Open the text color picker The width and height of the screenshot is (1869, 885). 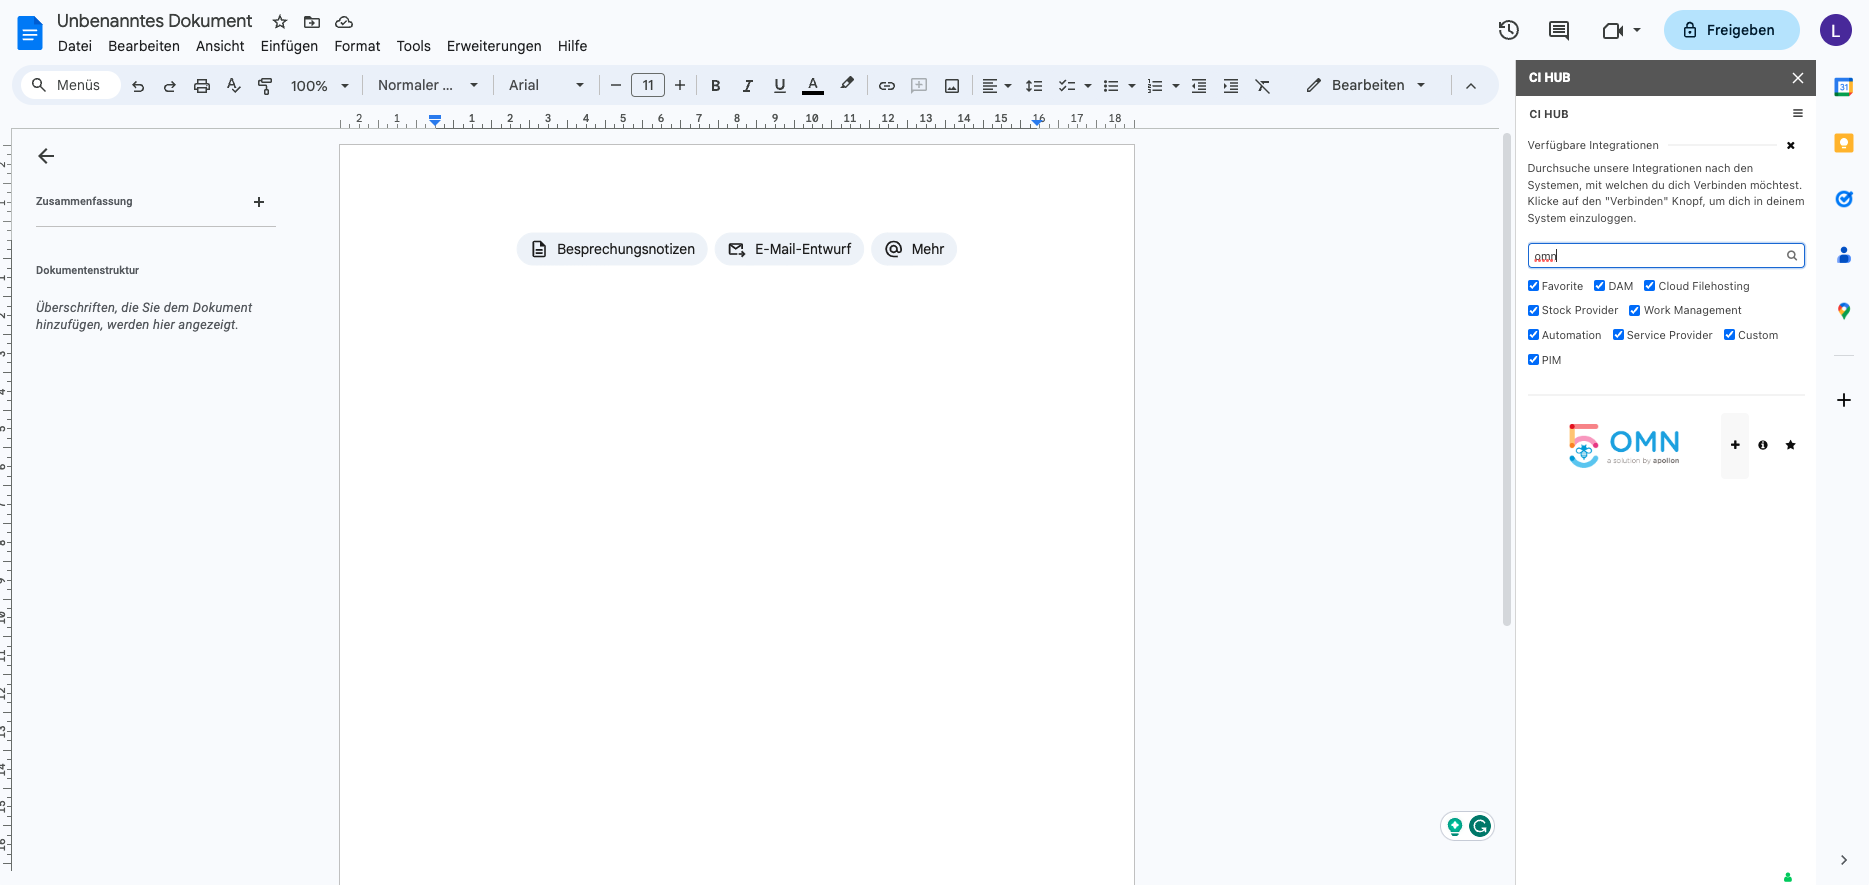(x=813, y=86)
